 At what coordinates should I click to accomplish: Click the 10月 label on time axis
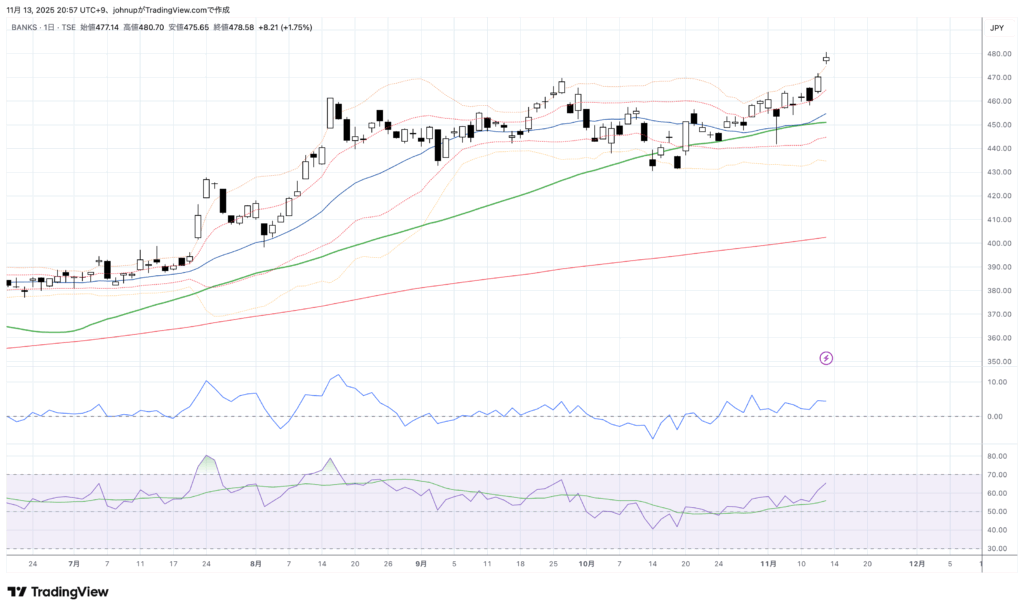(x=587, y=564)
